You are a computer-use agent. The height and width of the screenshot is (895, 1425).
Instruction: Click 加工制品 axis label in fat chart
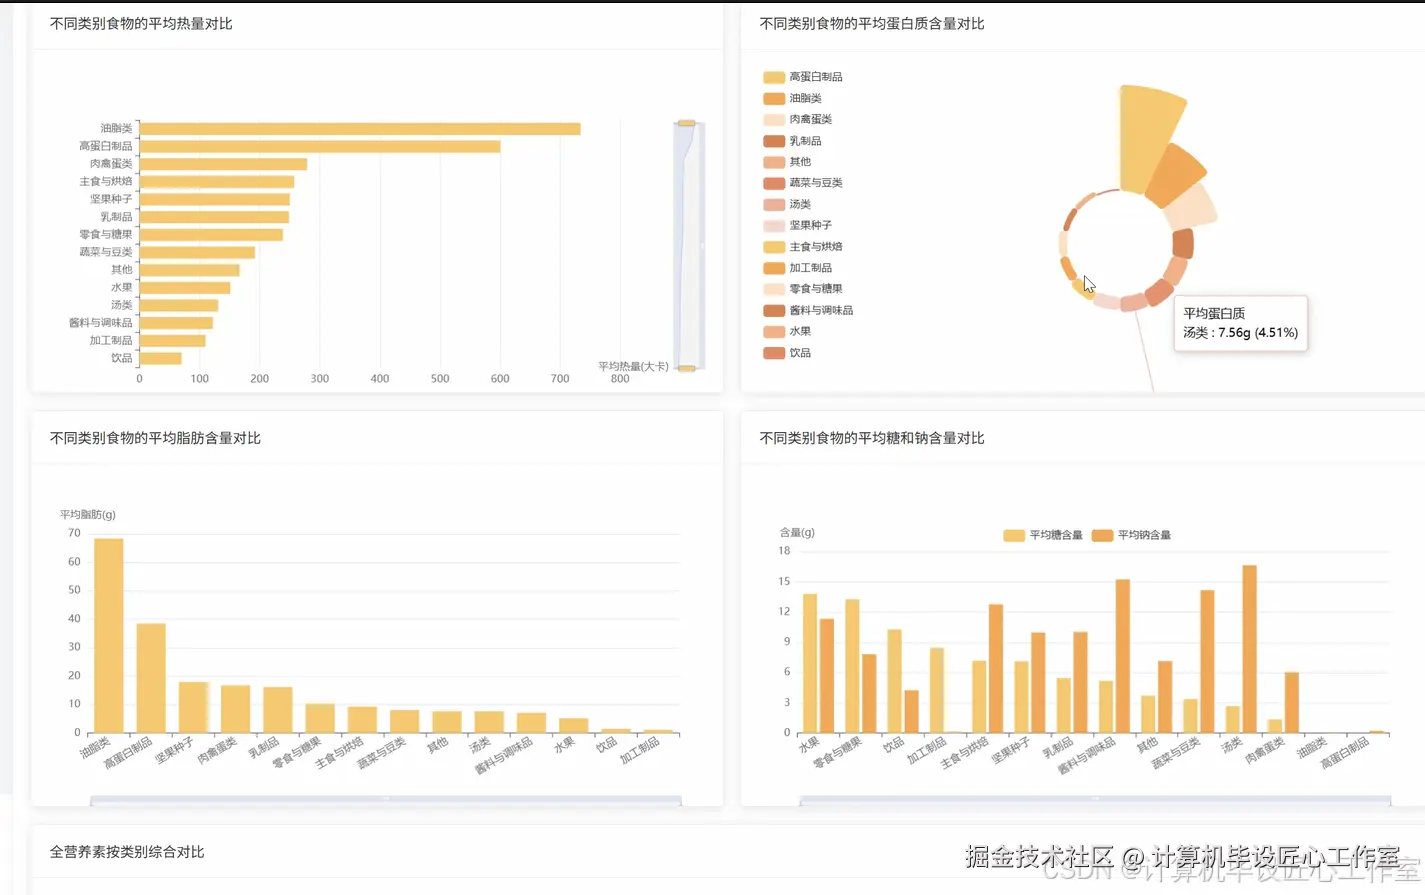tap(640, 751)
